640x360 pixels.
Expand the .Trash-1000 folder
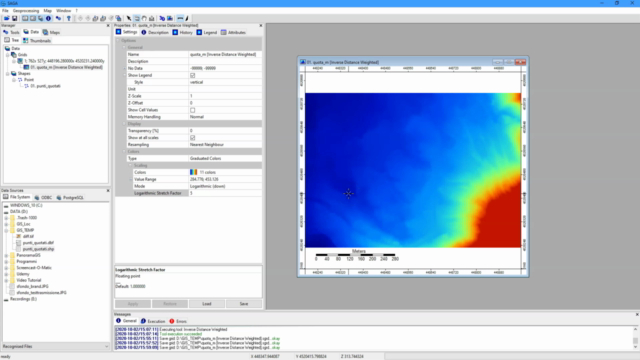[6, 218]
